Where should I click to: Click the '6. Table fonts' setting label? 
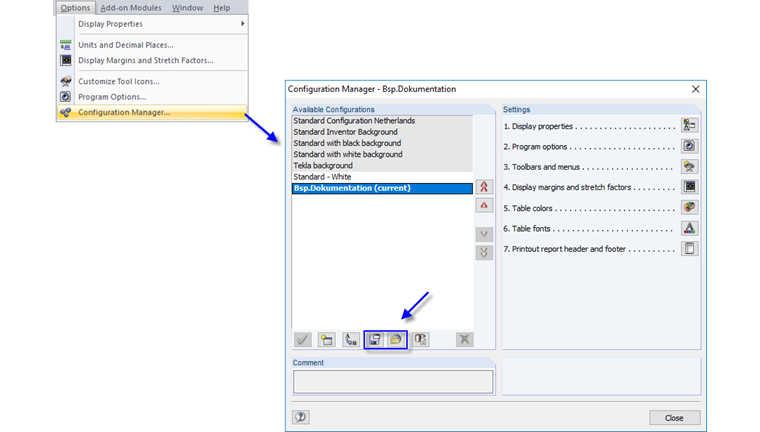527,228
